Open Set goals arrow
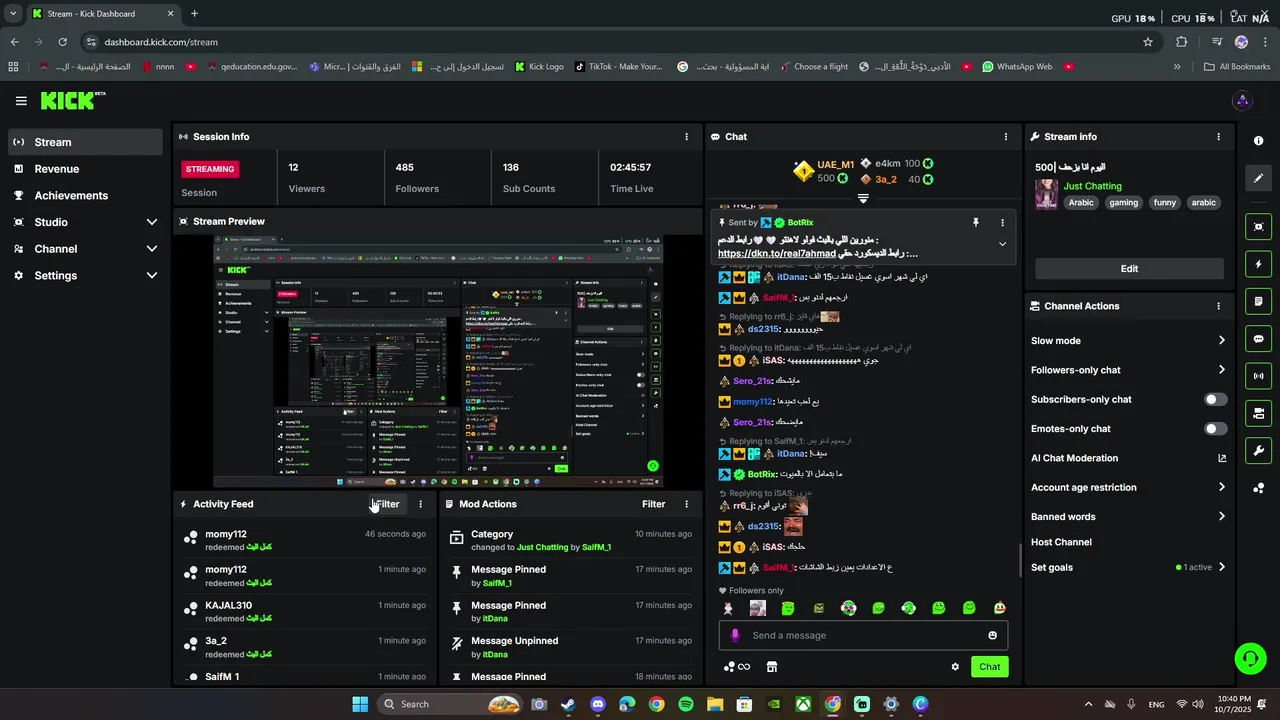The height and width of the screenshot is (720, 1280). coord(1221,568)
